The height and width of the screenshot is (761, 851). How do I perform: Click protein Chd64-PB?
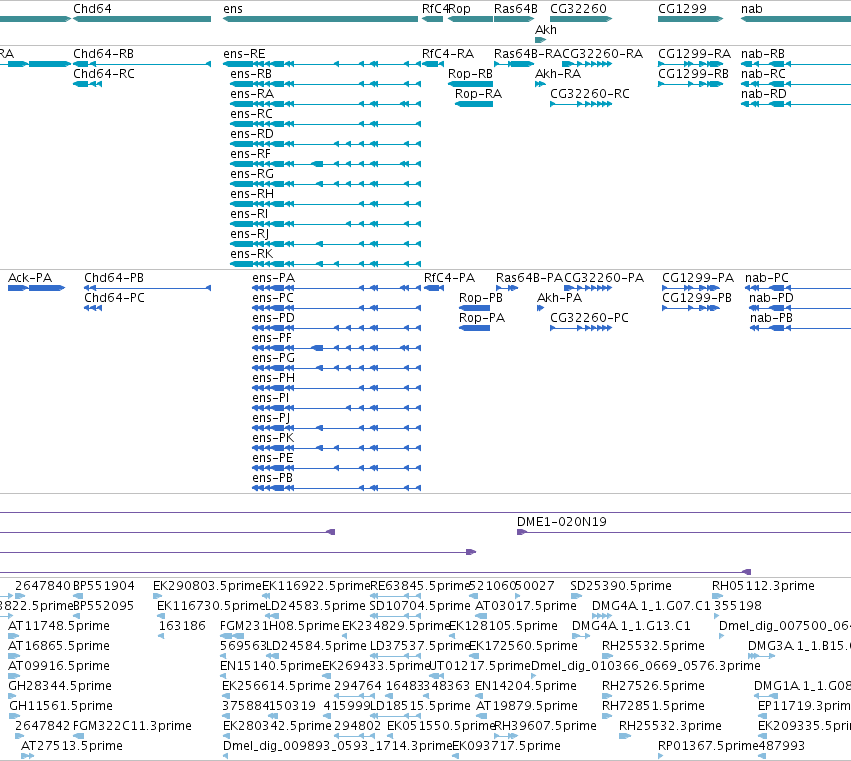pos(114,278)
